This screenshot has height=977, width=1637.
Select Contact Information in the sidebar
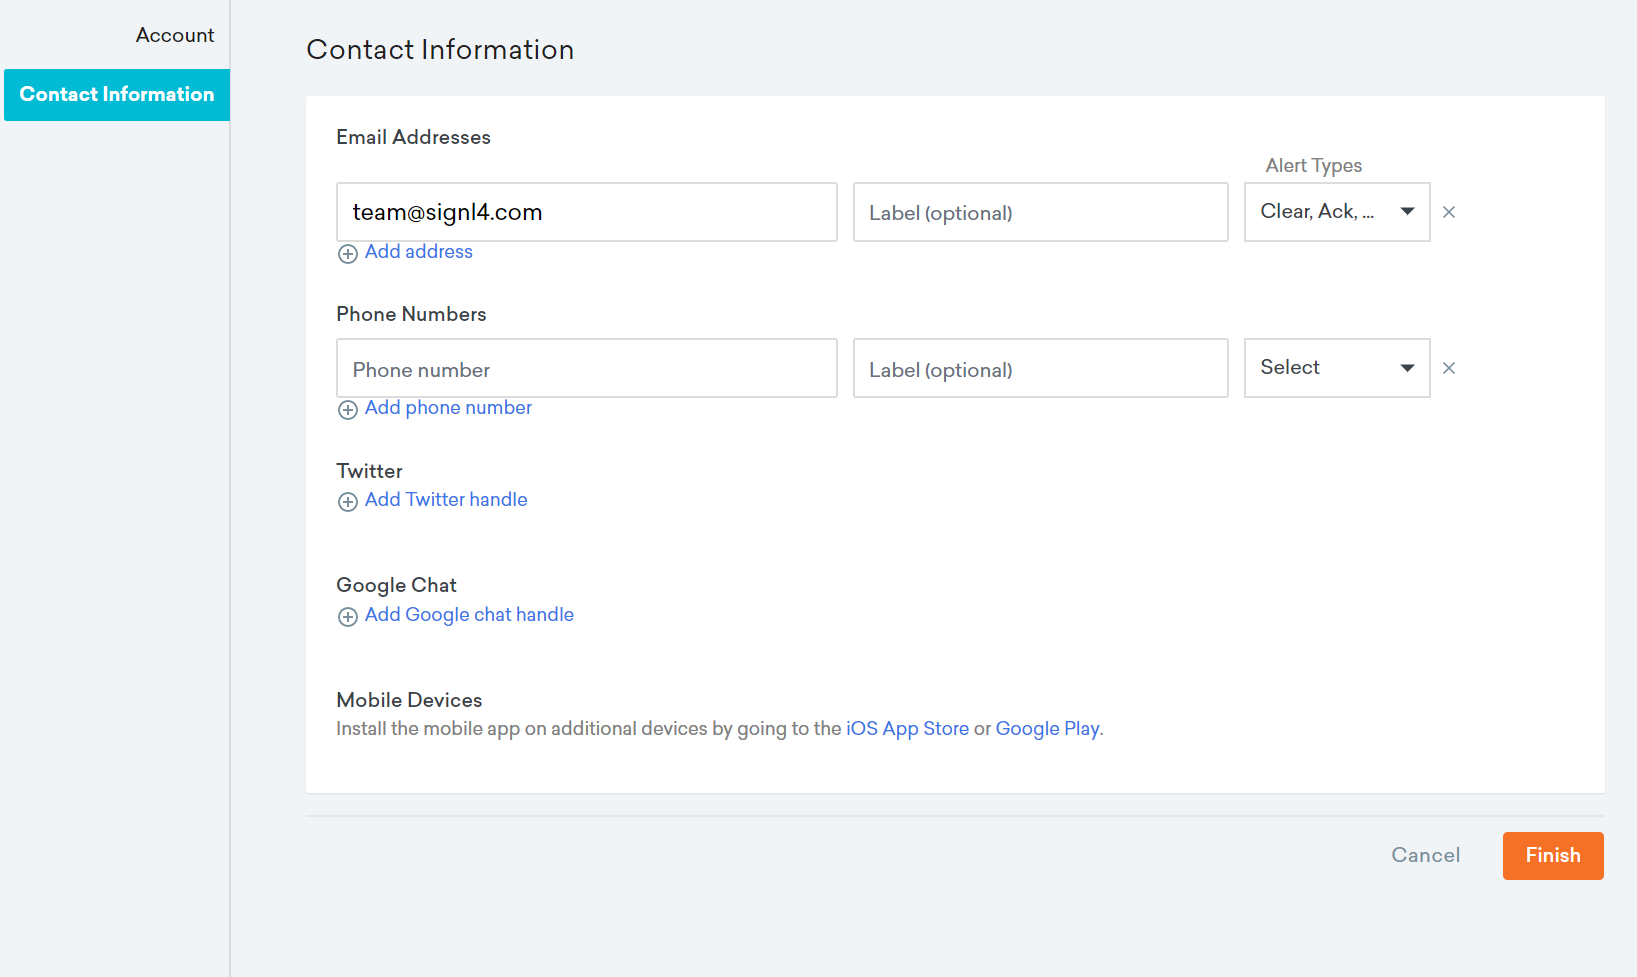[x=117, y=95]
